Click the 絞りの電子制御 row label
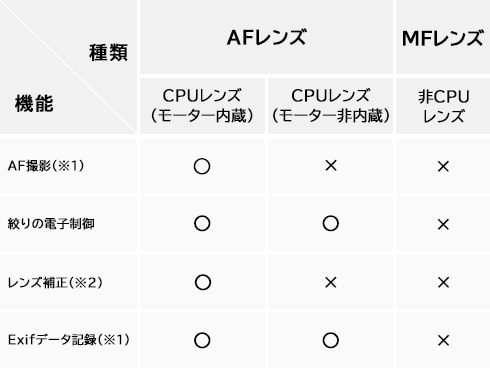Viewport: 490px width, 368px height. point(51,224)
